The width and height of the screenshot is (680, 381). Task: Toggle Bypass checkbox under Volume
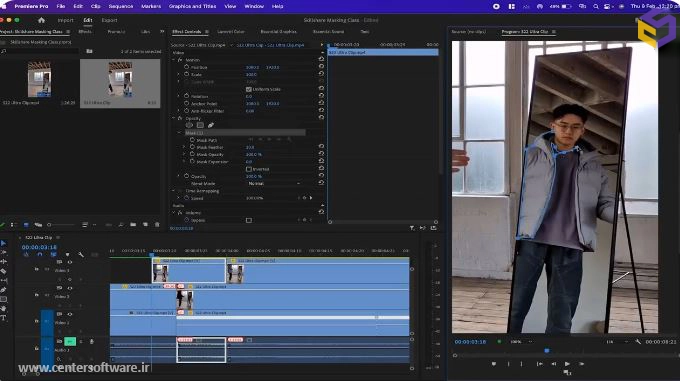coord(248,220)
